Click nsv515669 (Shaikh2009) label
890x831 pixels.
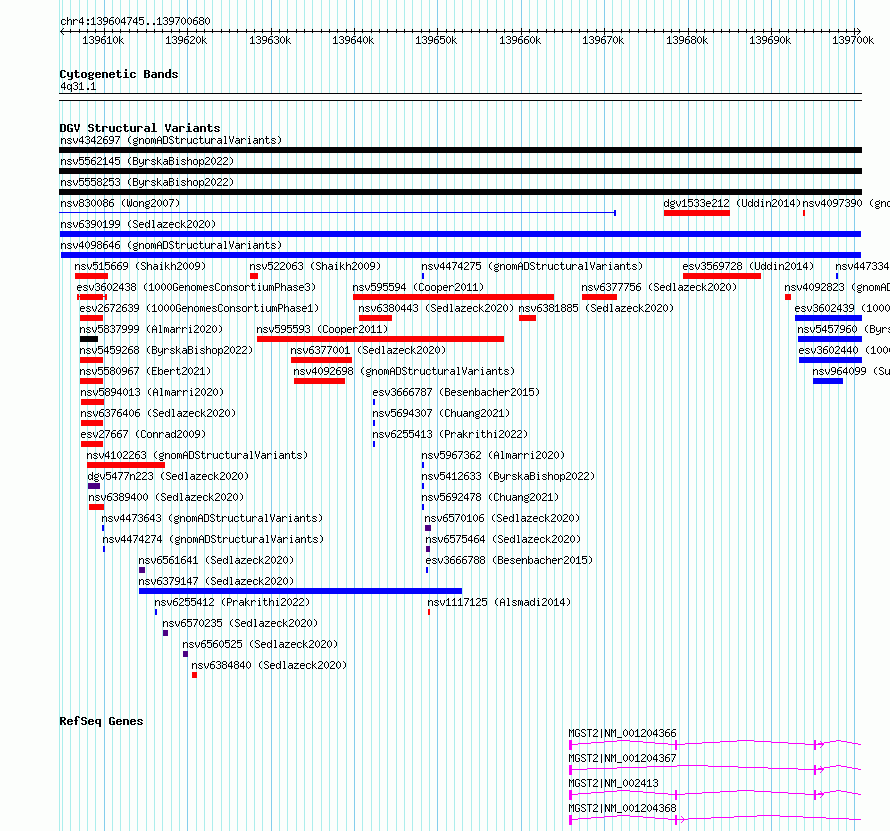click(x=140, y=266)
